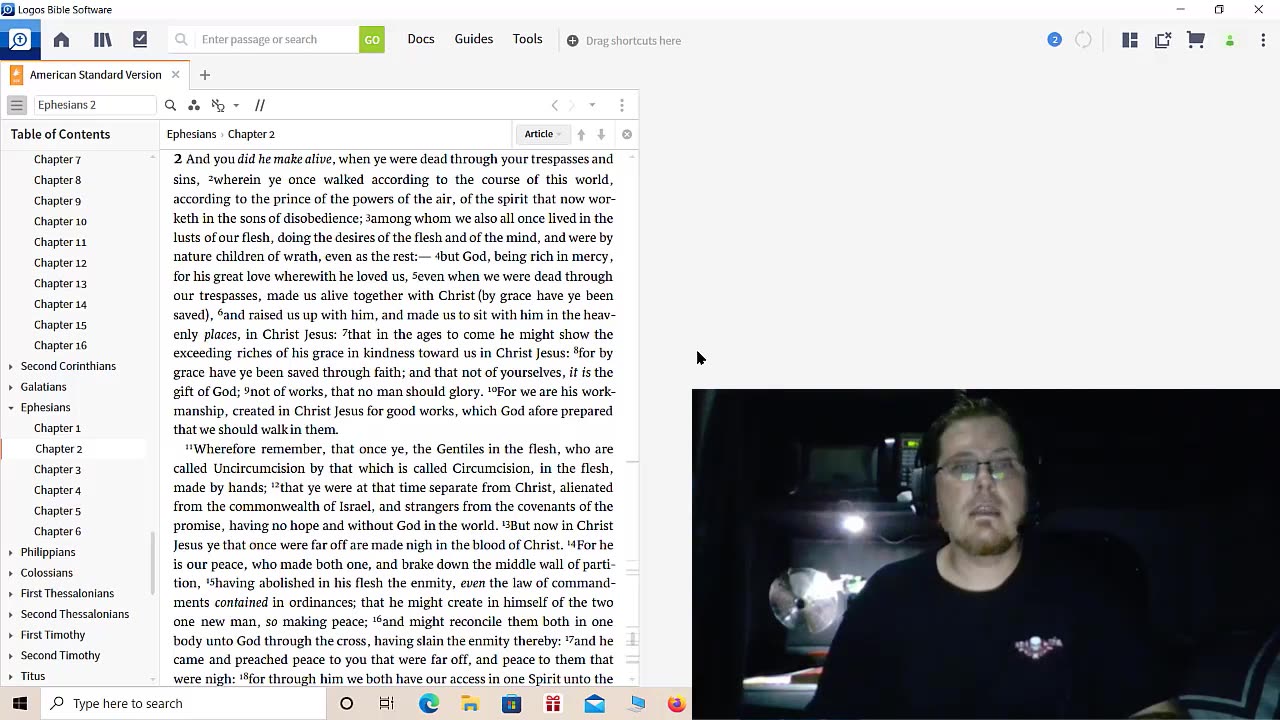Open the visual filters icon
The width and height of the screenshot is (1280, 720).
pos(194,105)
